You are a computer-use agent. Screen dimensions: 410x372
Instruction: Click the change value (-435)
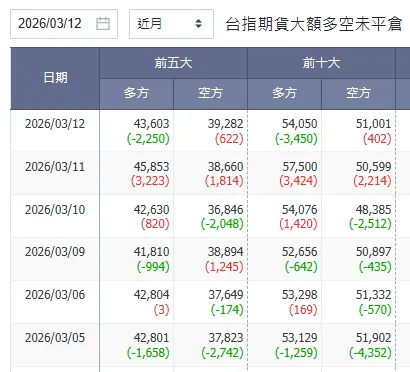click(375, 267)
